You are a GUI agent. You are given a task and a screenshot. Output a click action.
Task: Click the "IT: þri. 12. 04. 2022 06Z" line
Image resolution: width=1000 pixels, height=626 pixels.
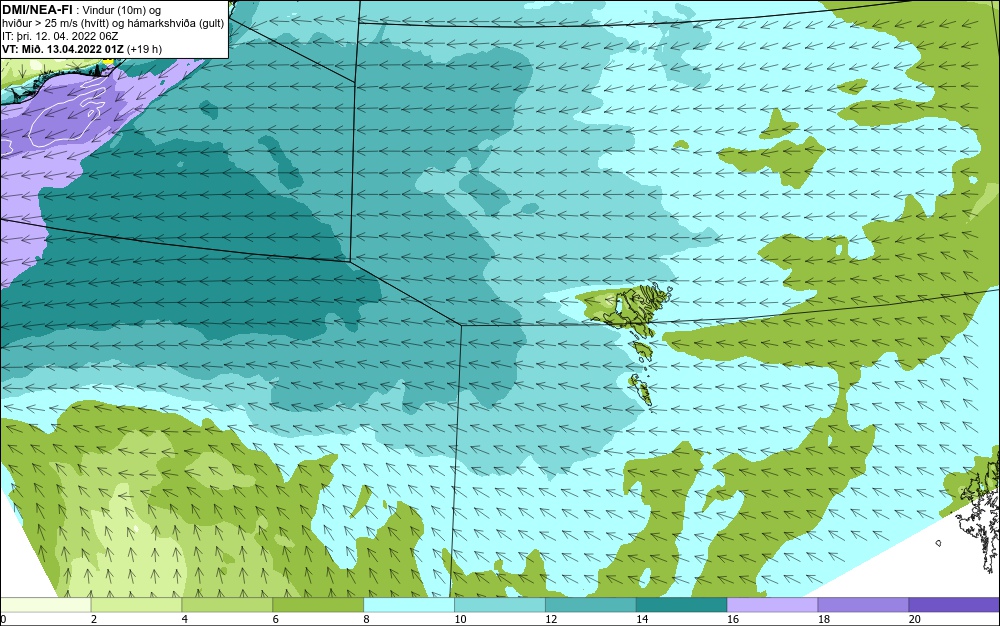60,36
